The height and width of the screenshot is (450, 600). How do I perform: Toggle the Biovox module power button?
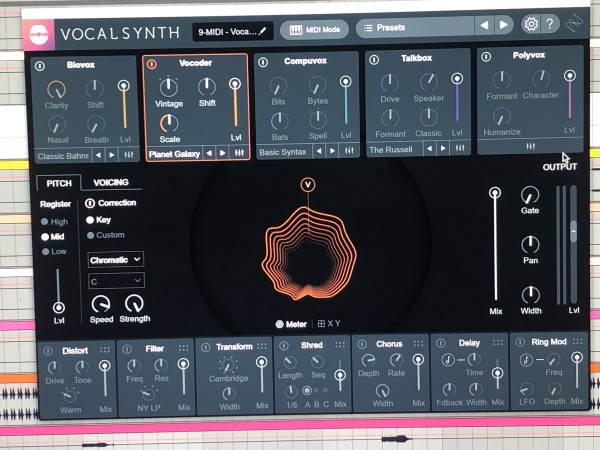tap(40, 66)
